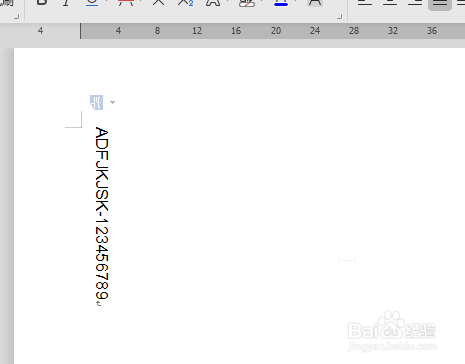Toggle bold formatting with the B icon
This screenshot has width=465, height=364.
[41, 3]
